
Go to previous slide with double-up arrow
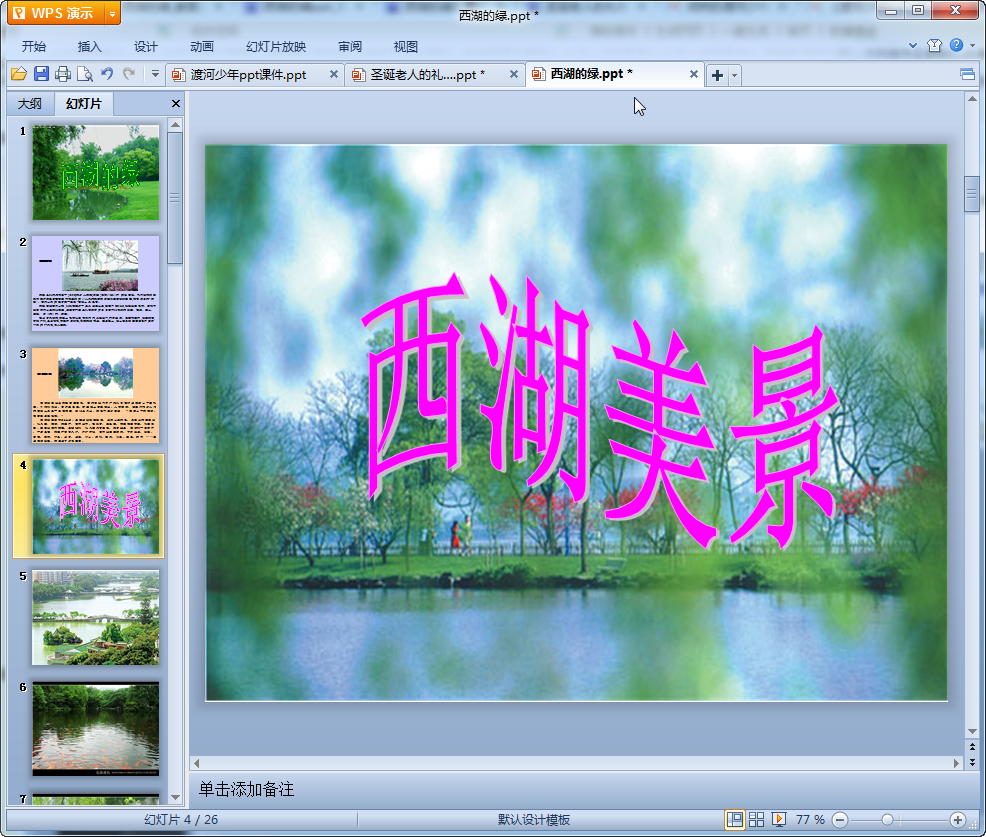point(972,746)
